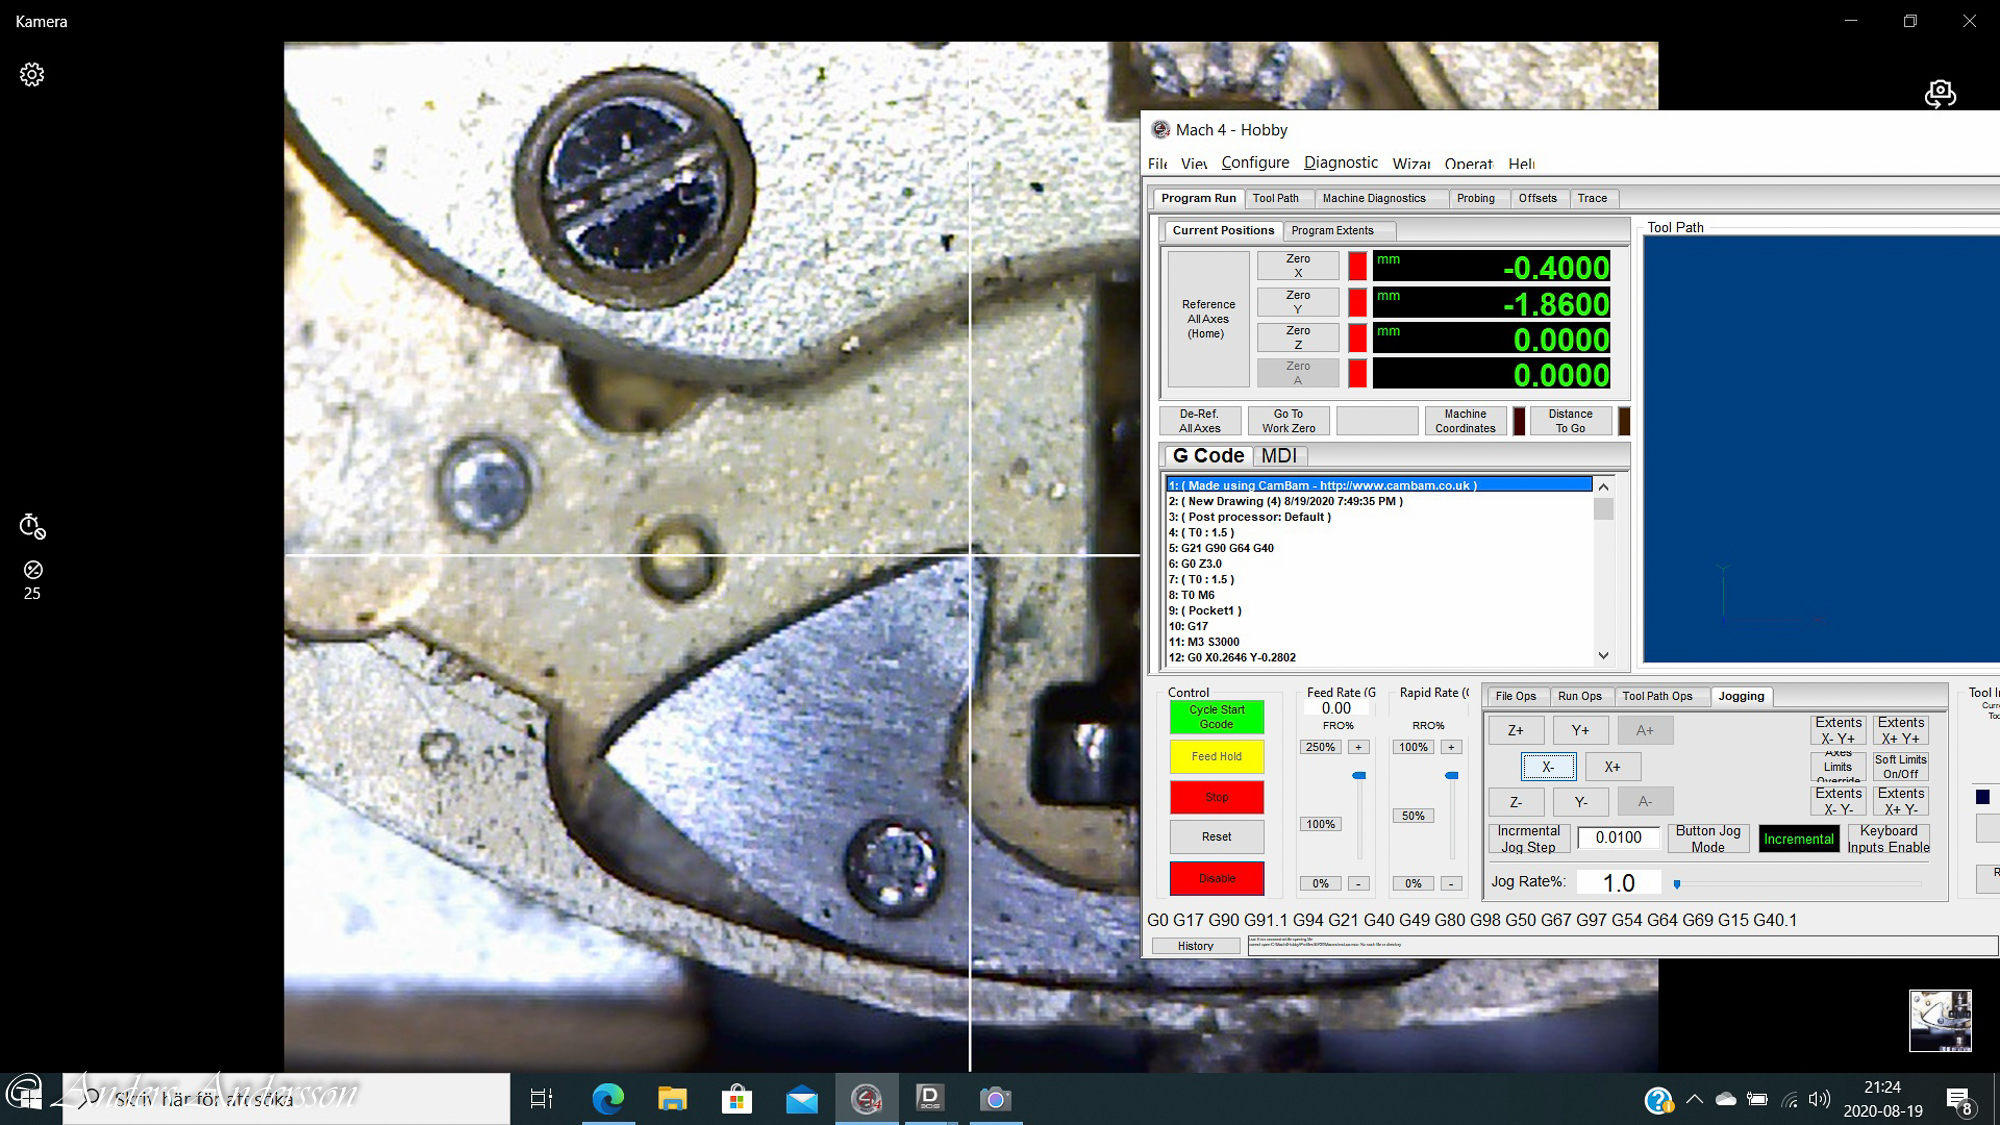This screenshot has width=2000, height=1125.
Task: Toggle Machine Coordinates display
Action: coord(1465,421)
